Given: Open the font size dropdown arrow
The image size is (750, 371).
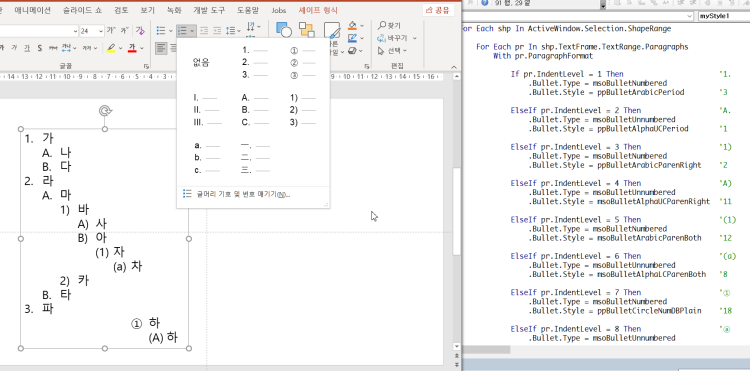Looking at the screenshot, I should pos(100,31).
